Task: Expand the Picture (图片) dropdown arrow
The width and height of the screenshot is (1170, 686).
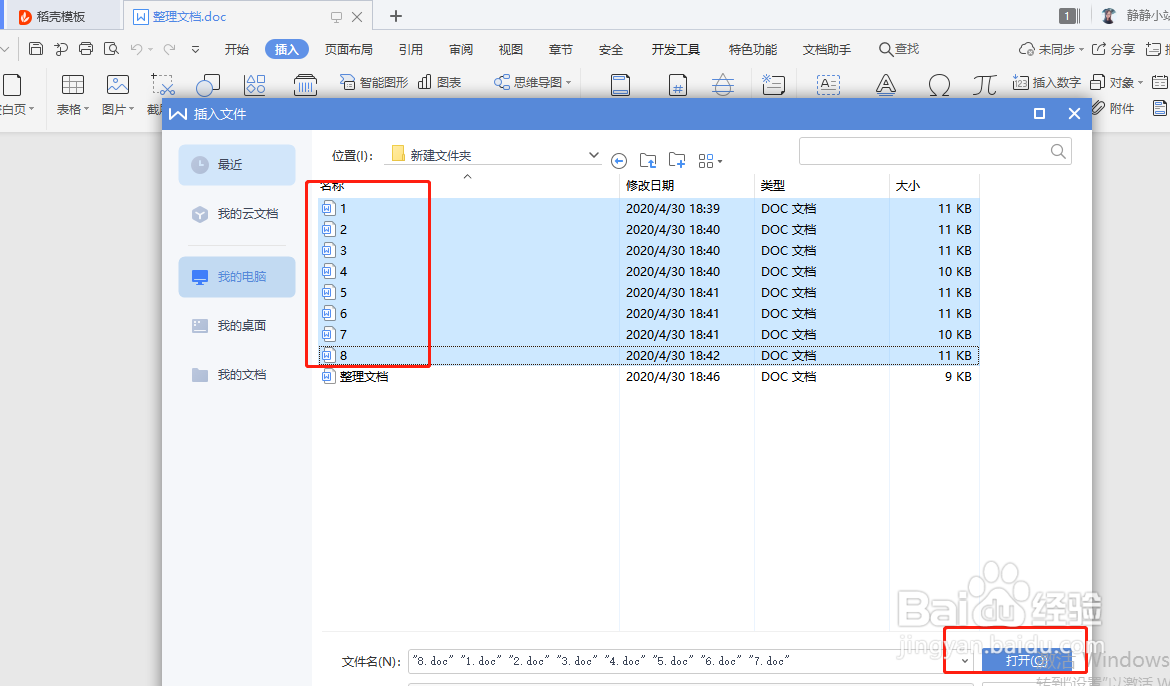Action: coord(131,109)
